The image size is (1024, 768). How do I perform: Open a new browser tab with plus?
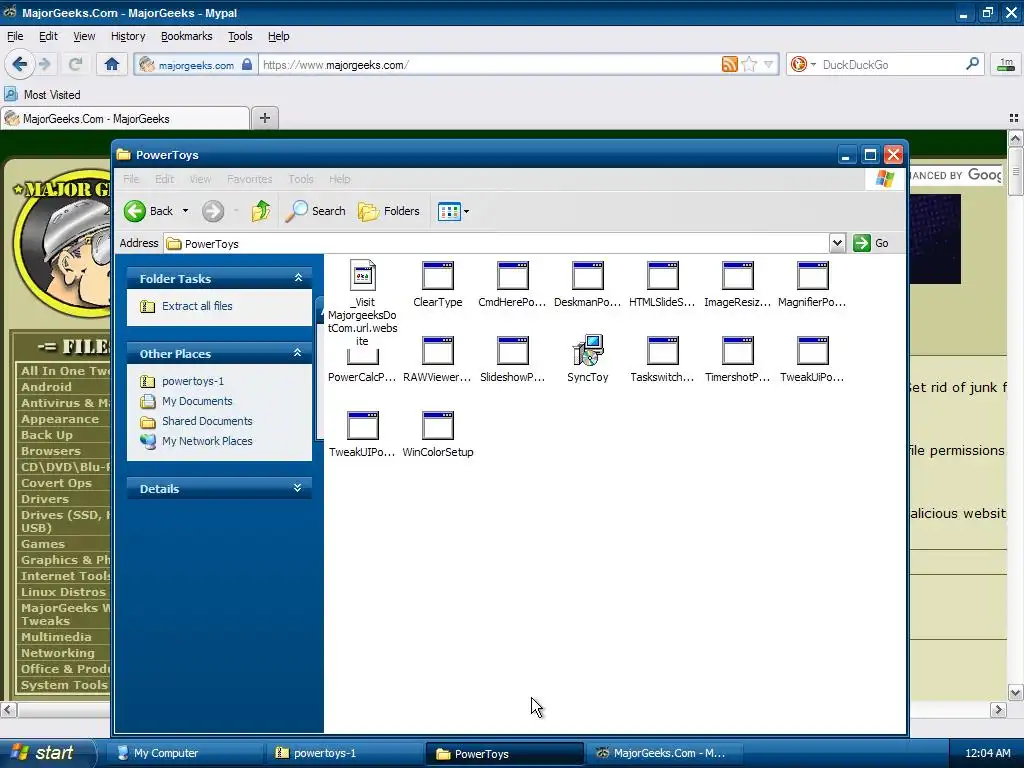click(264, 118)
